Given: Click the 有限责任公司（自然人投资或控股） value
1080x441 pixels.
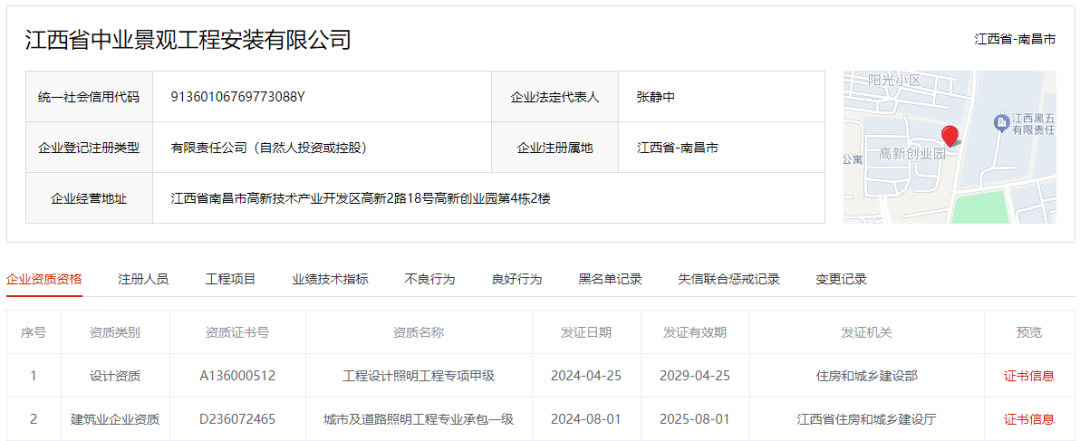Looking at the screenshot, I should point(269,147).
